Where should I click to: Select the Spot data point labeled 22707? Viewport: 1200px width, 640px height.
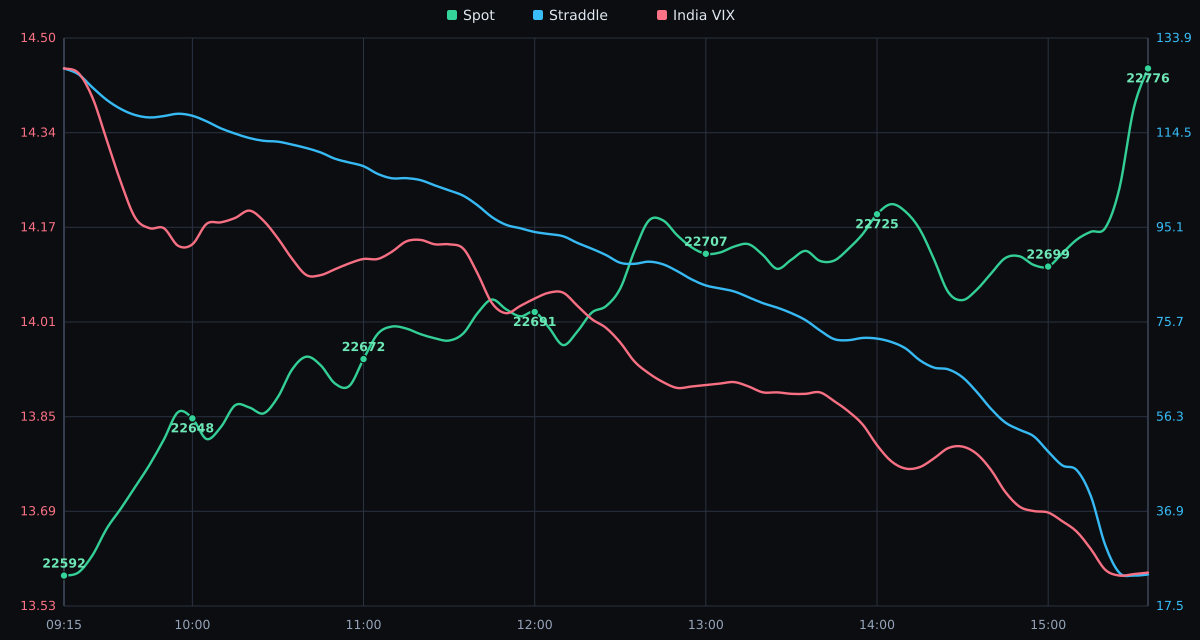(x=705, y=253)
